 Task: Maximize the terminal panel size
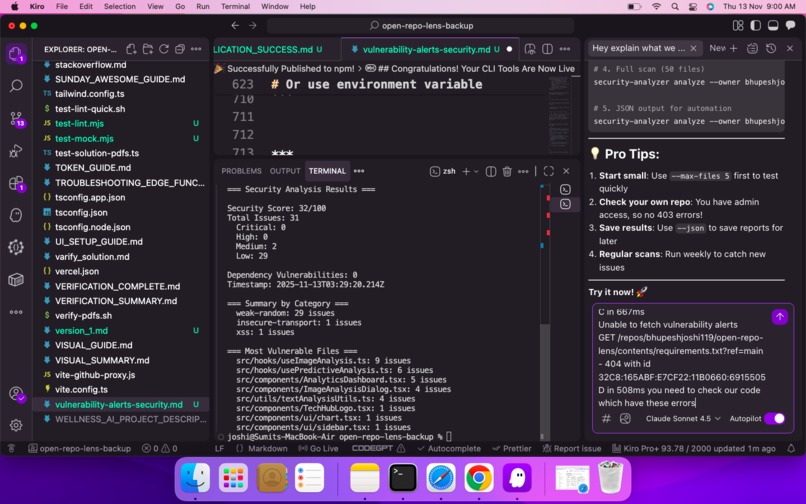click(548, 171)
